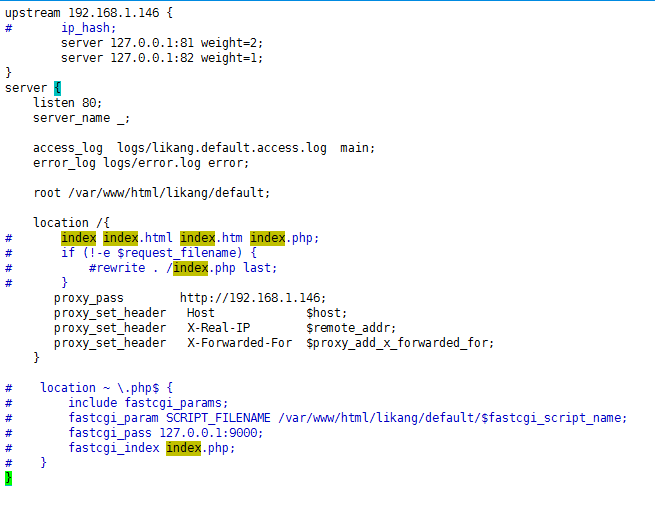The width and height of the screenshot is (655, 511).
Task: Click the 'location ~ \.php$ {' comment line
Action: pos(107,388)
